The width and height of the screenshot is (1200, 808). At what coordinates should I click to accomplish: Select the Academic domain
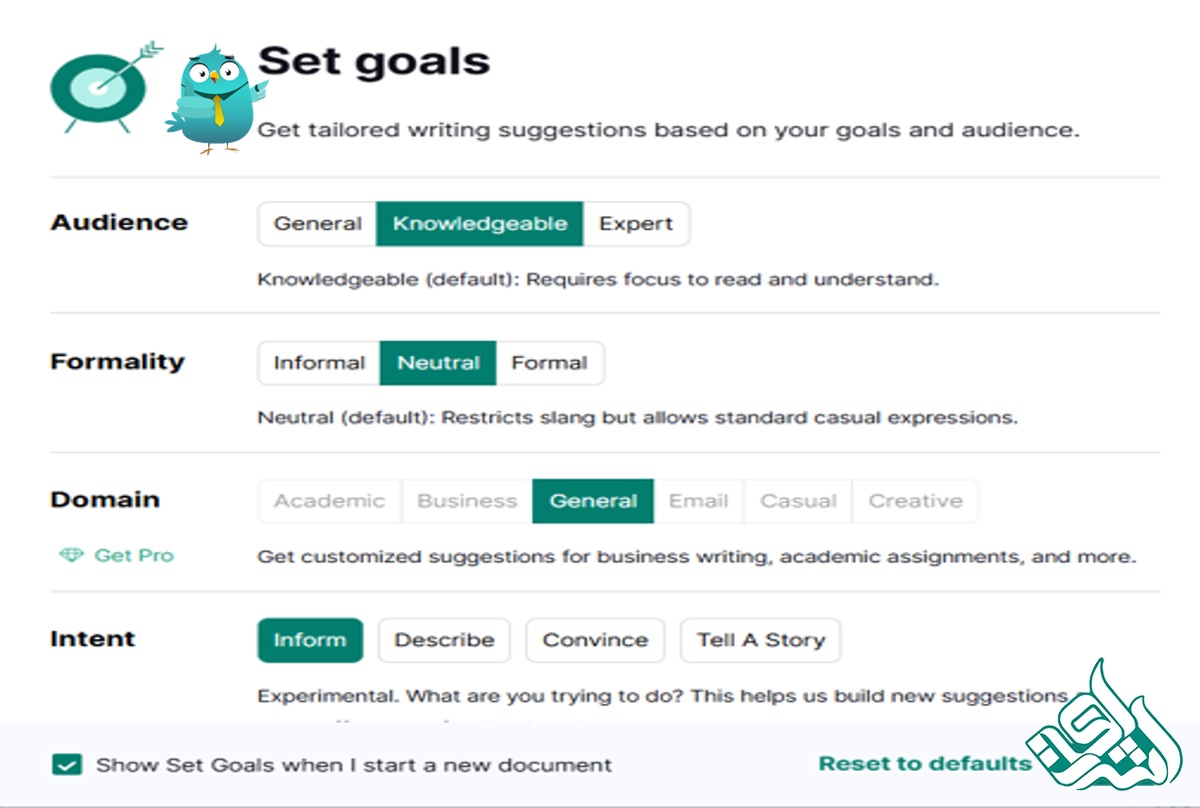coord(329,501)
